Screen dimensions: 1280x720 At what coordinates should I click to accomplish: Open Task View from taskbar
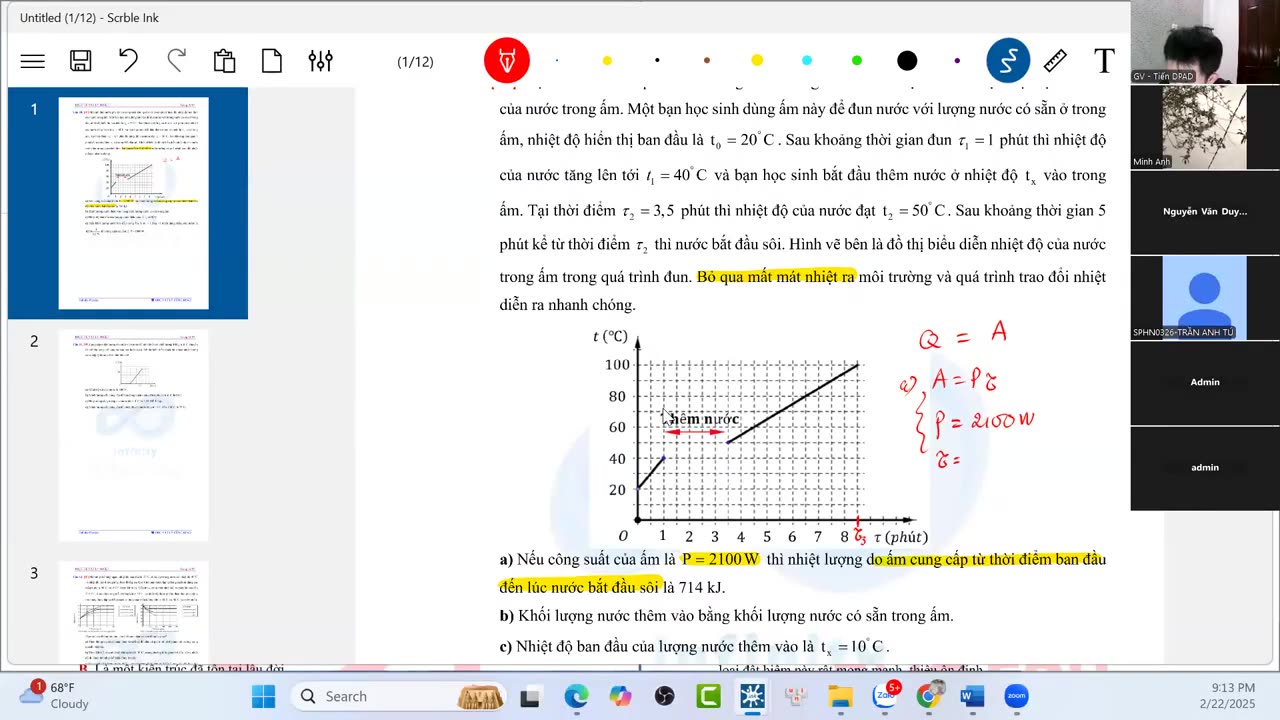coord(530,696)
